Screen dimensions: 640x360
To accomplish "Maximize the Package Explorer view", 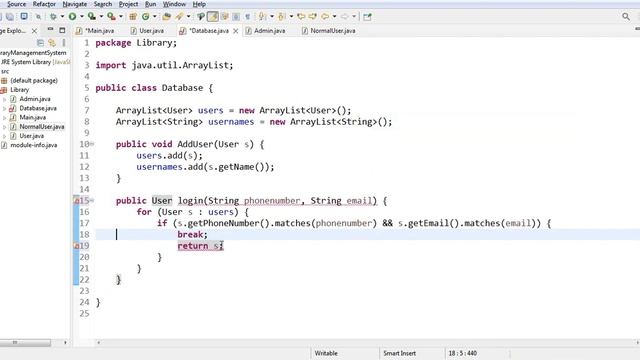I will [62, 30].
